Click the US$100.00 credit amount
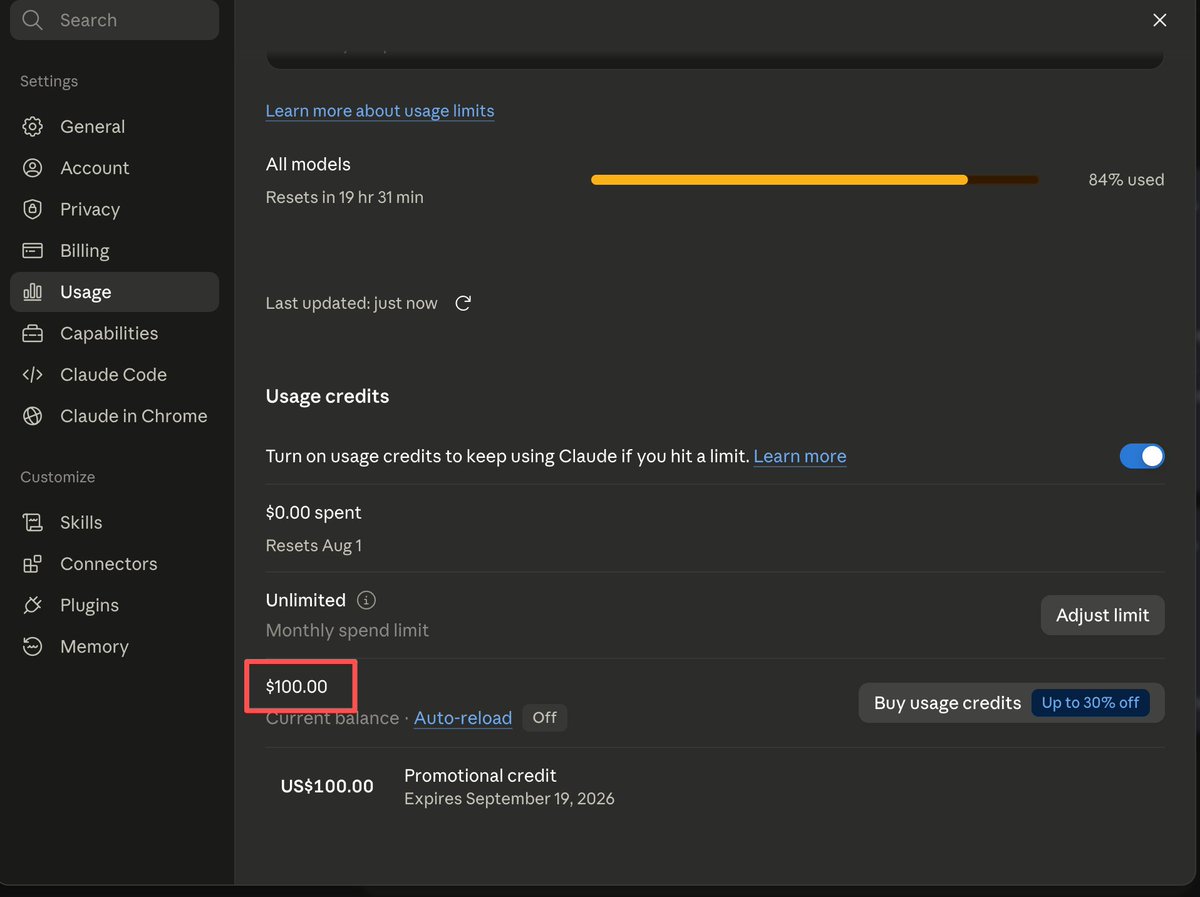 (x=327, y=787)
